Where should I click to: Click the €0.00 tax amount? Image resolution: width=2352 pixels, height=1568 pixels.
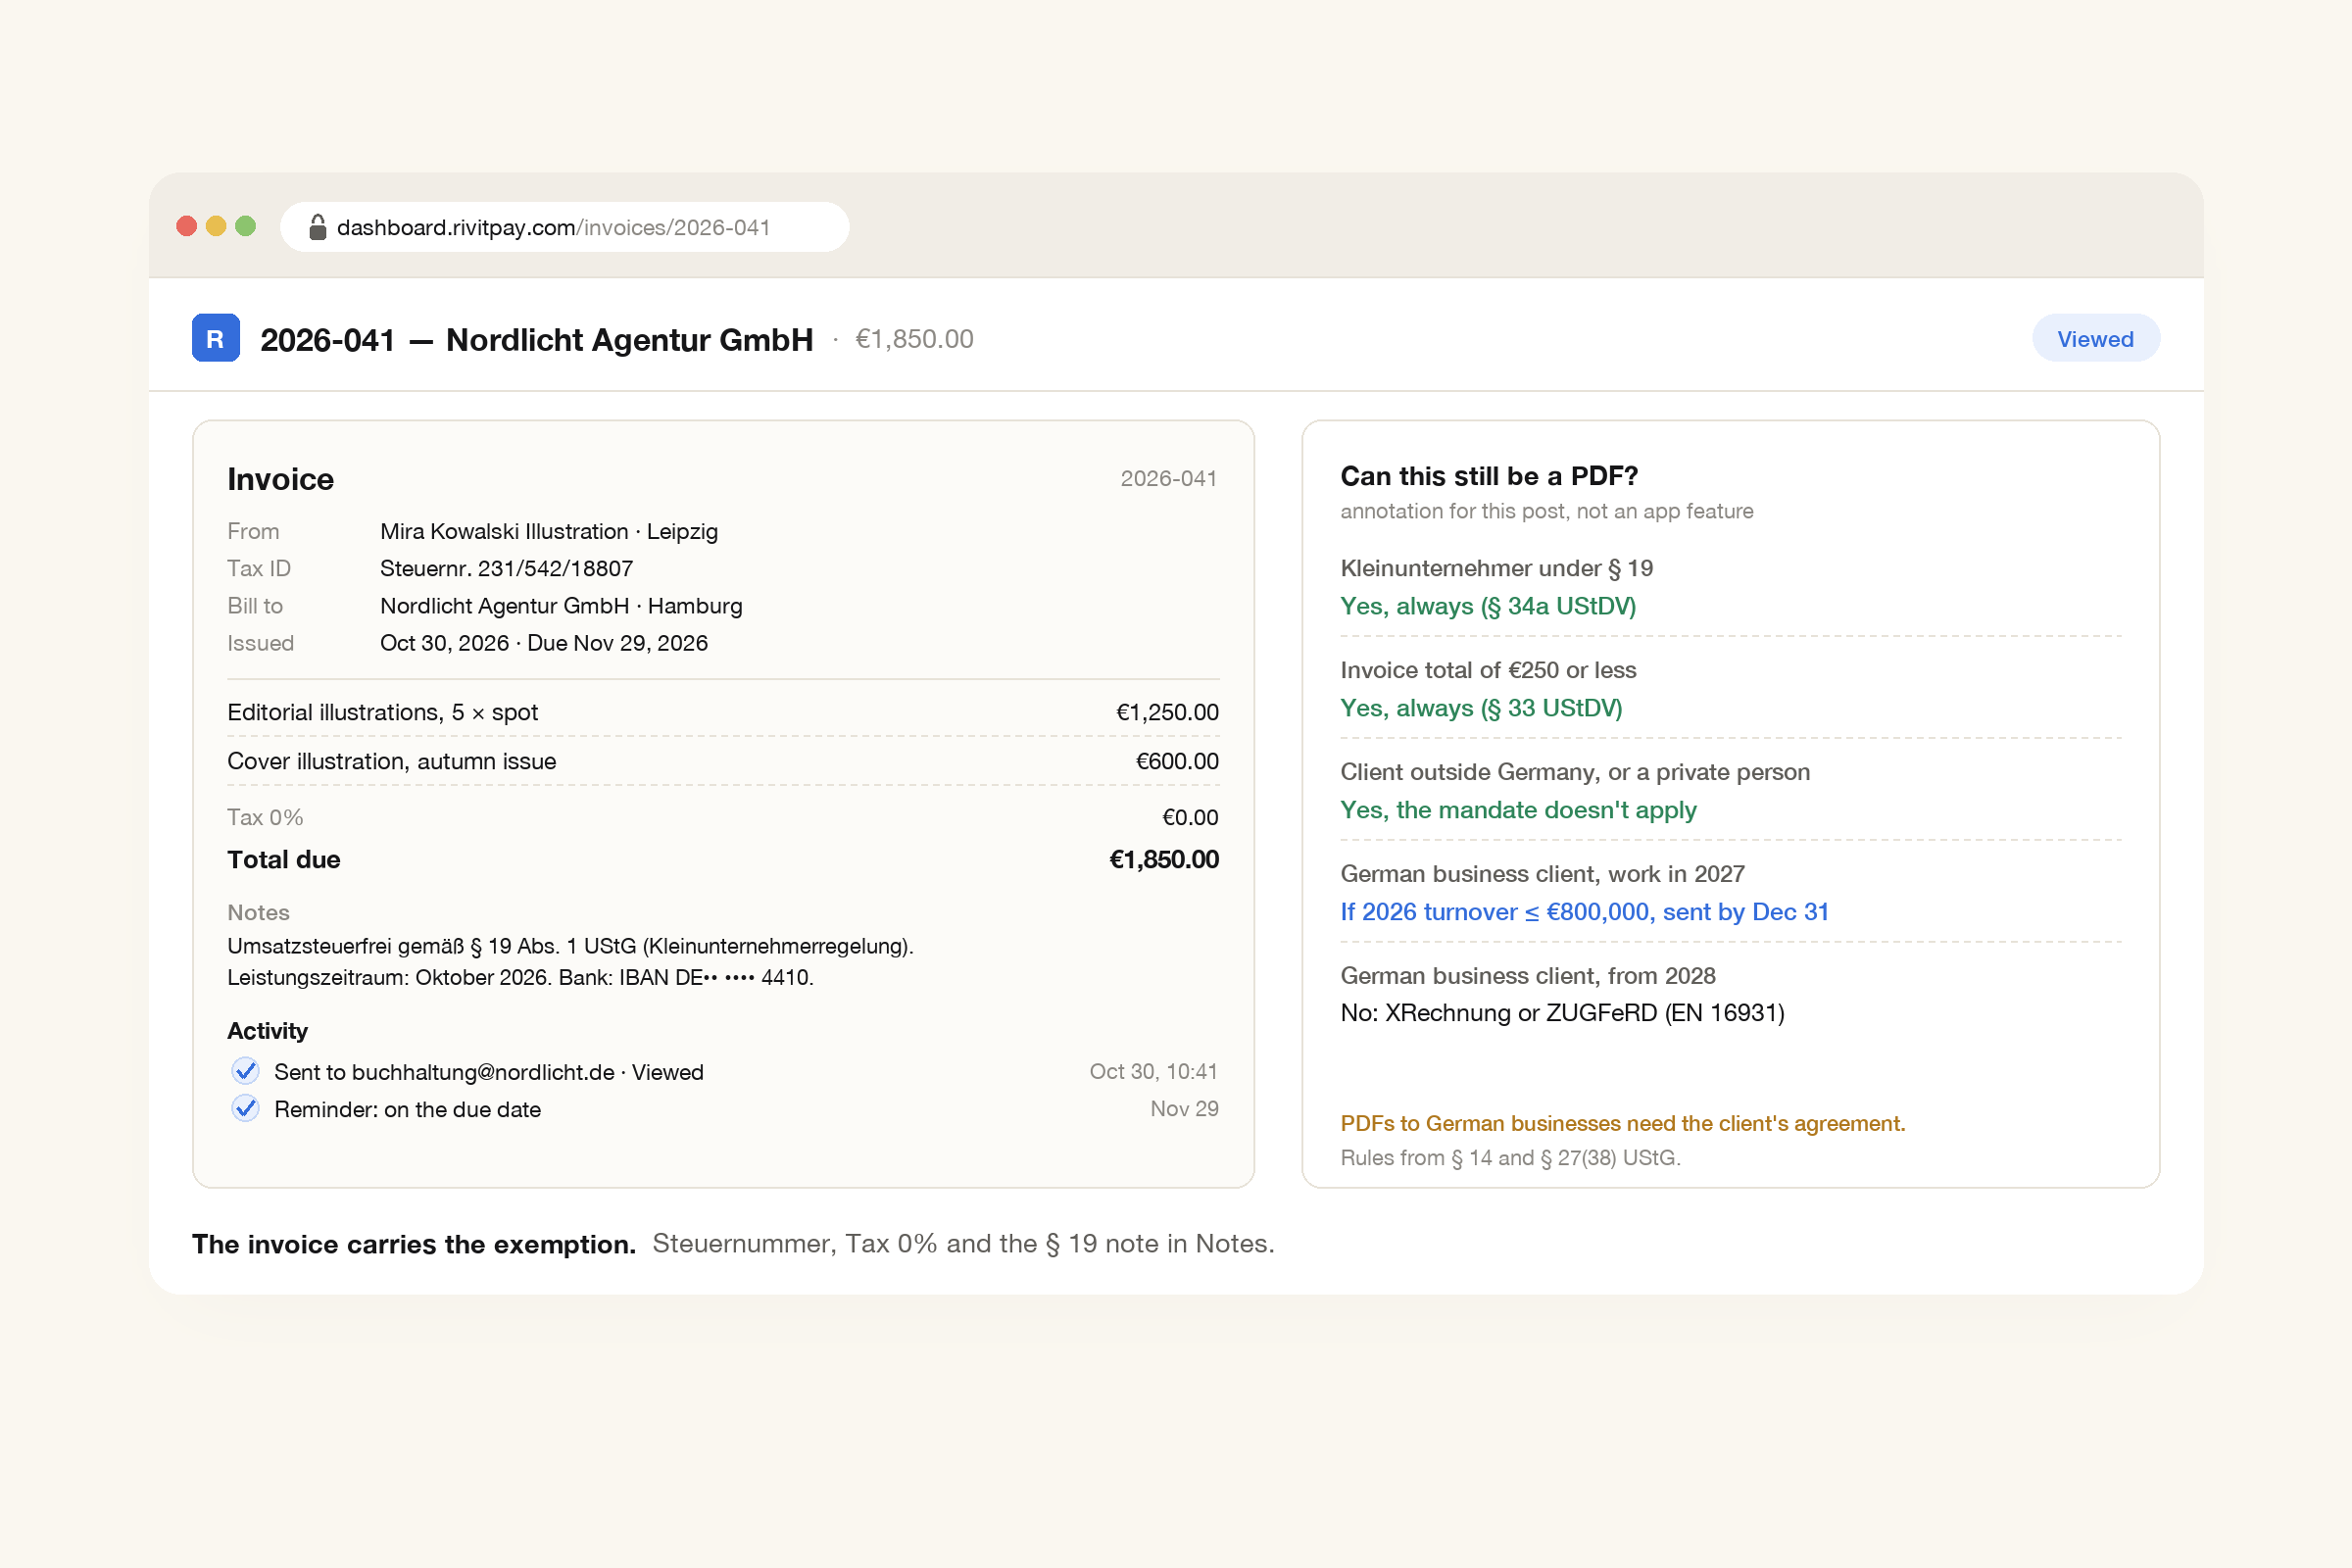pos(1190,817)
